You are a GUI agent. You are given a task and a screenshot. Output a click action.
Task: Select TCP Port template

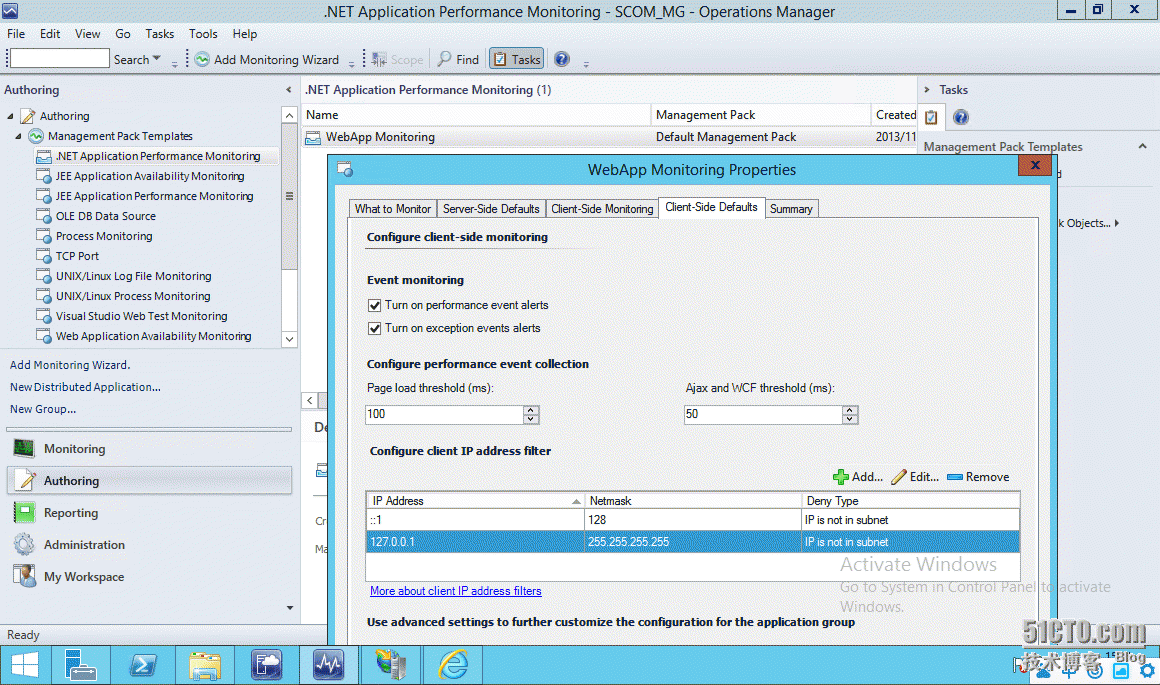click(x=77, y=256)
